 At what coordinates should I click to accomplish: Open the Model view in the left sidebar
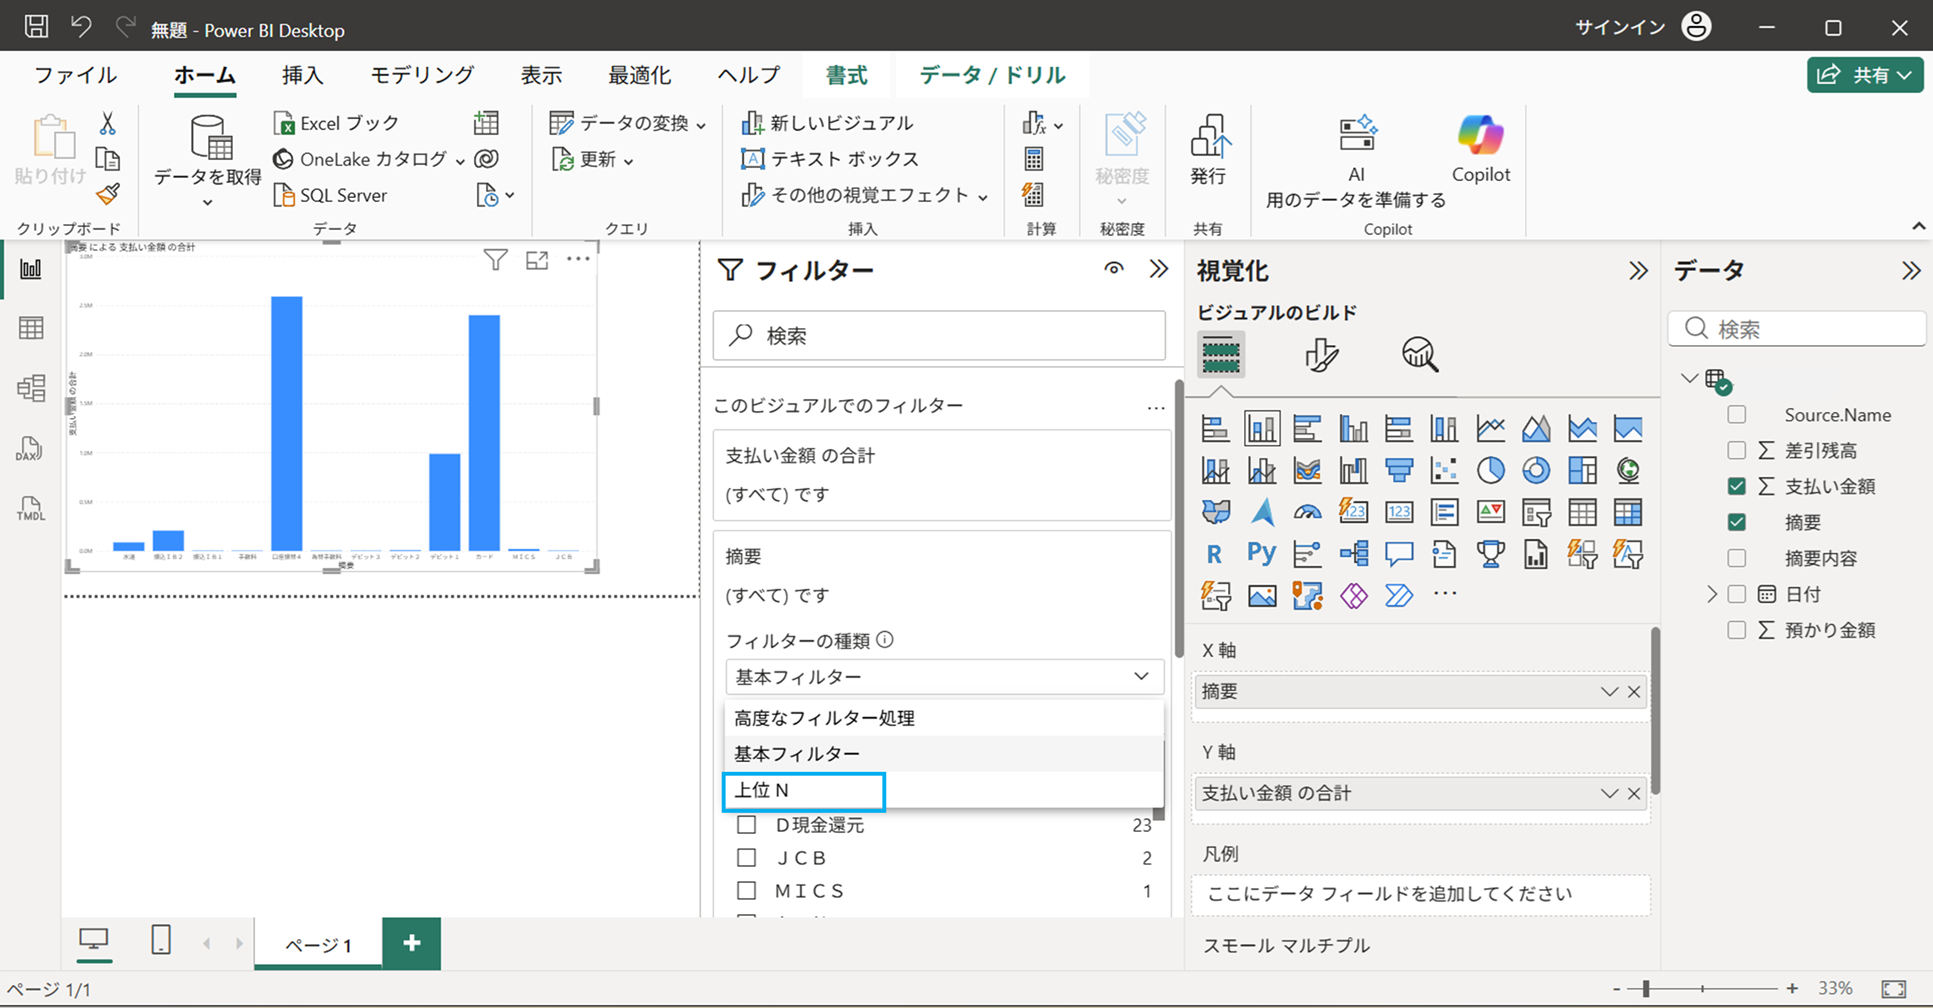[31, 389]
